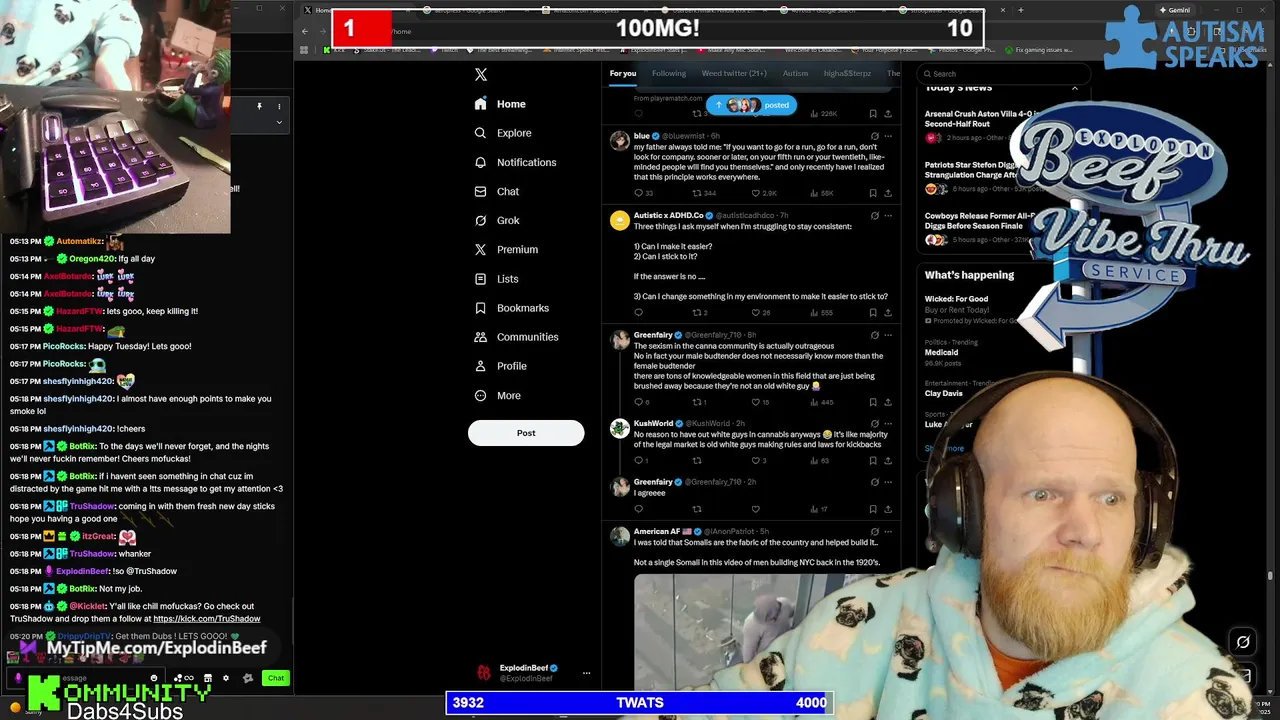
Task: Open the kick.com/TruShadow link in chat
Action: (206, 619)
